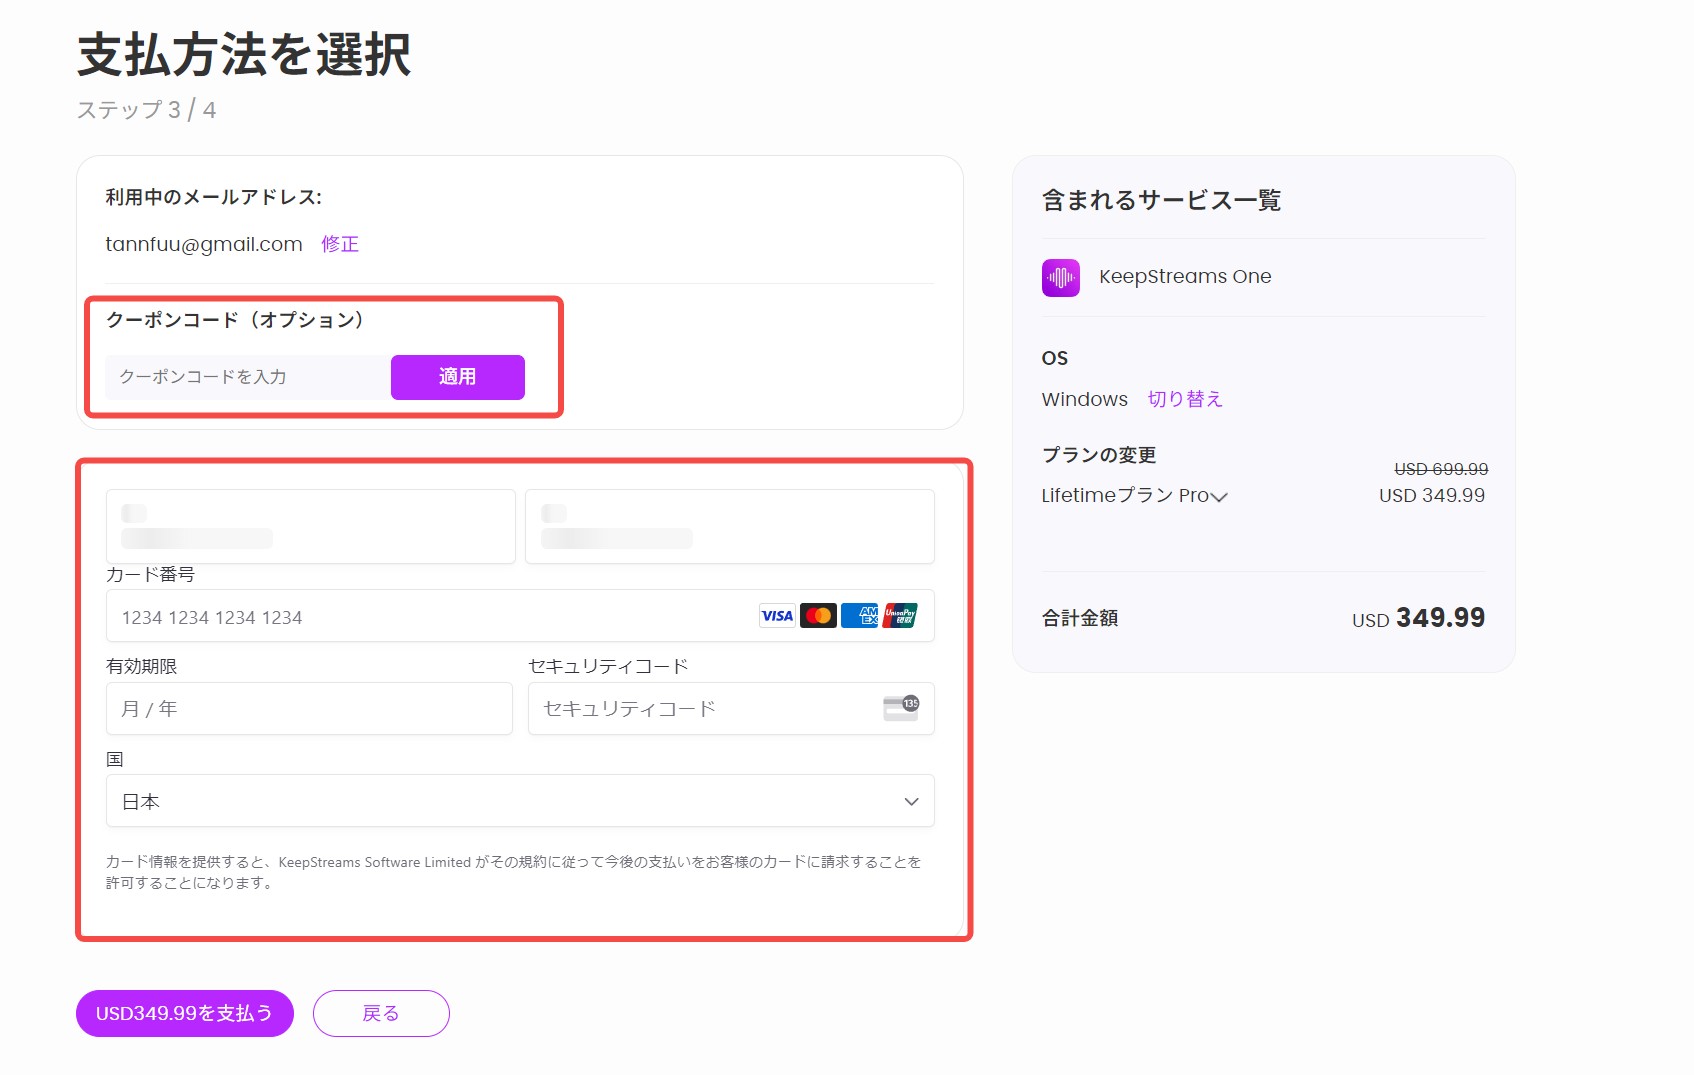Click the 修正 link beside the email
Screen dimensions: 1694x1075
340,244
